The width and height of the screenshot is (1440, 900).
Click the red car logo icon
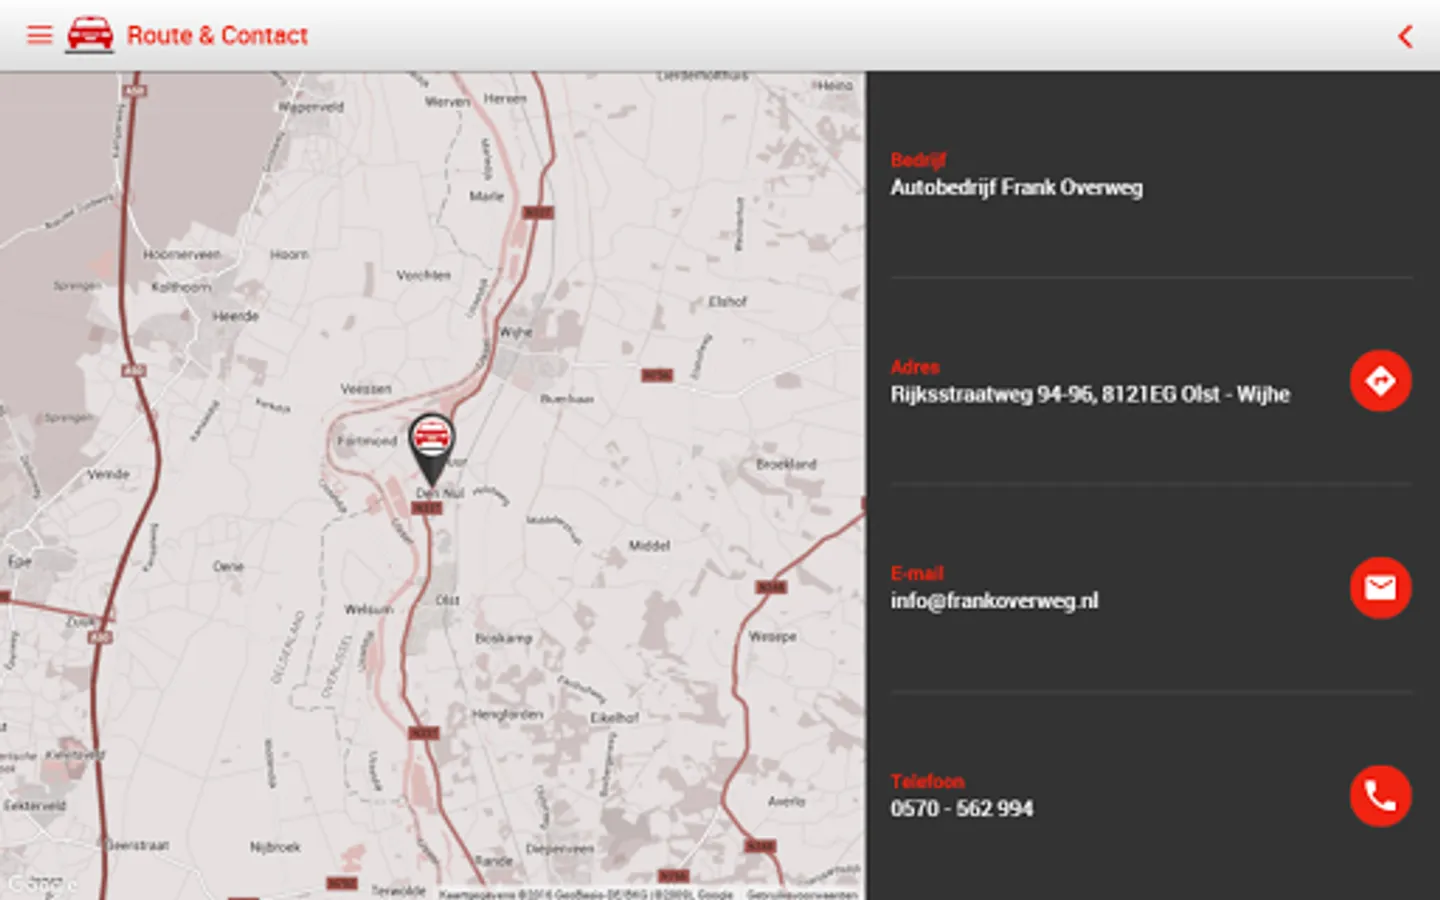(90, 34)
